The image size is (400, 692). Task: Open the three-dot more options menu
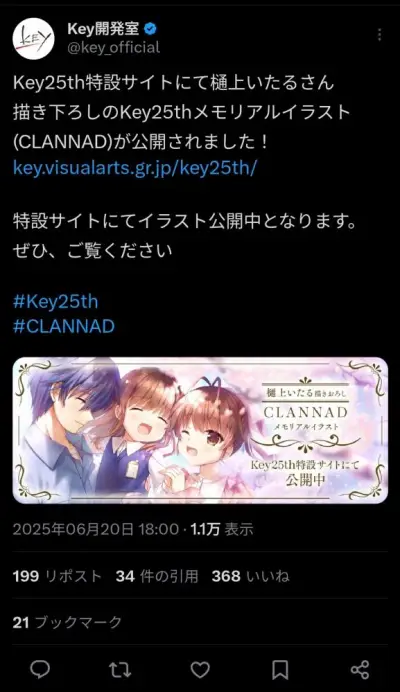(379, 35)
